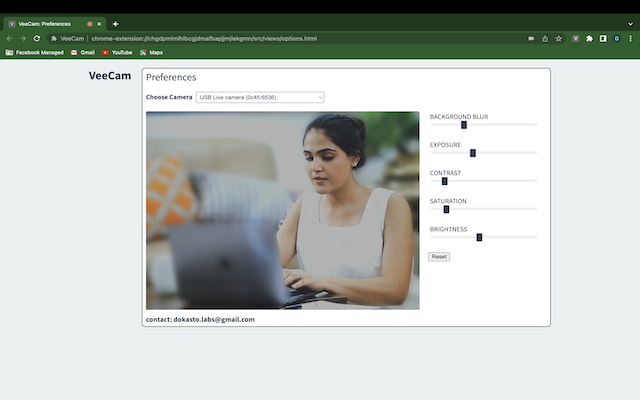Image resolution: width=640 pixels, height=400 pixels.
Task: Click the VeeCam logo heading
Action: click(x=110, y=76)
